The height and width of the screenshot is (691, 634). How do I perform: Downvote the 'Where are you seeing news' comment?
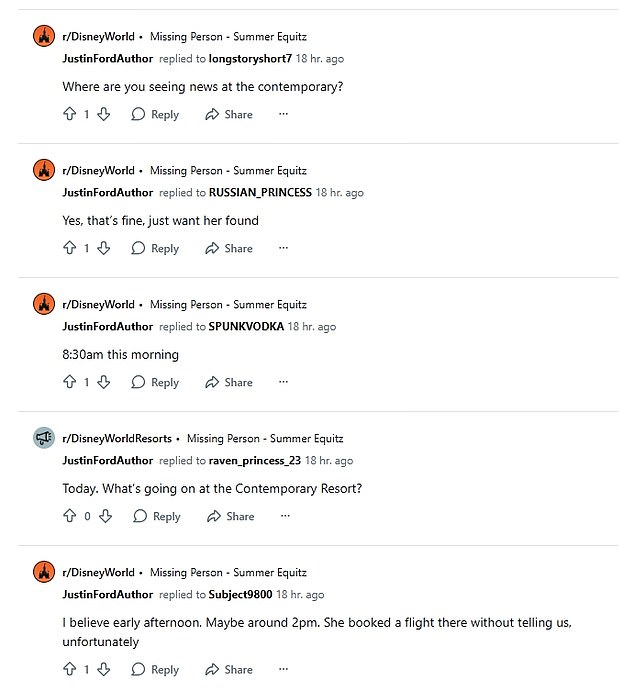point(103,114)
